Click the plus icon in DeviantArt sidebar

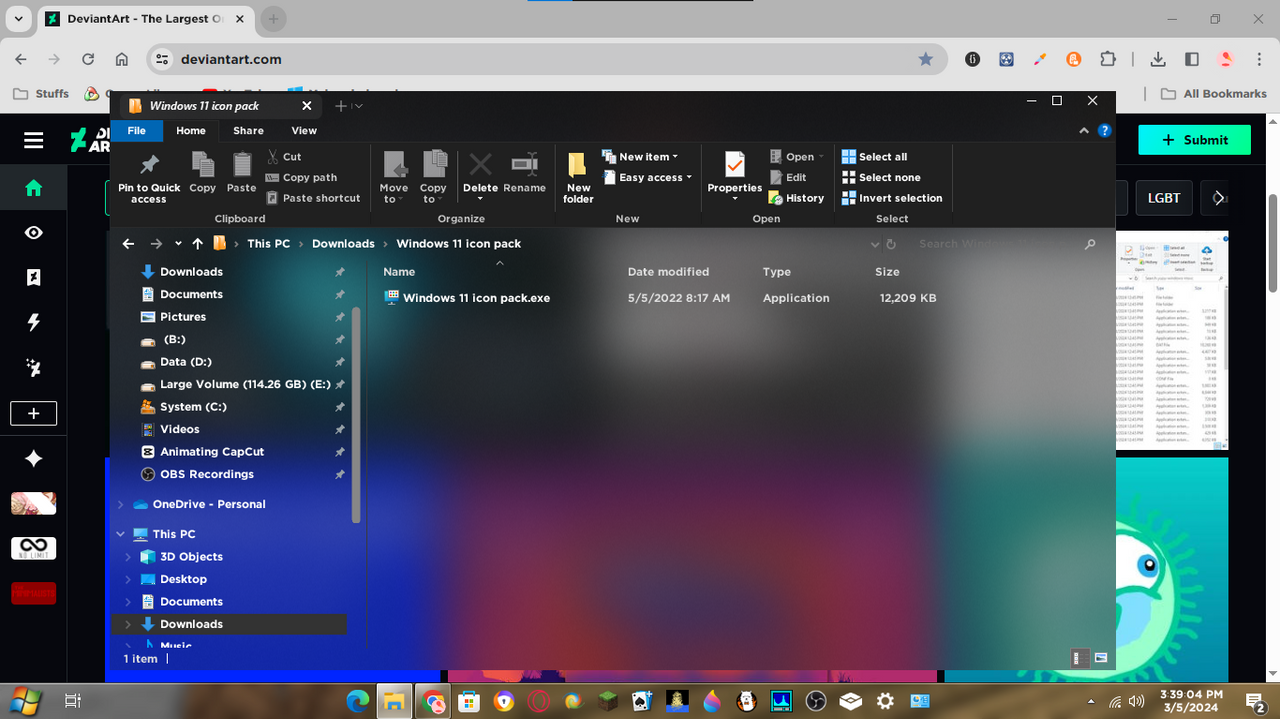(34, 413)
